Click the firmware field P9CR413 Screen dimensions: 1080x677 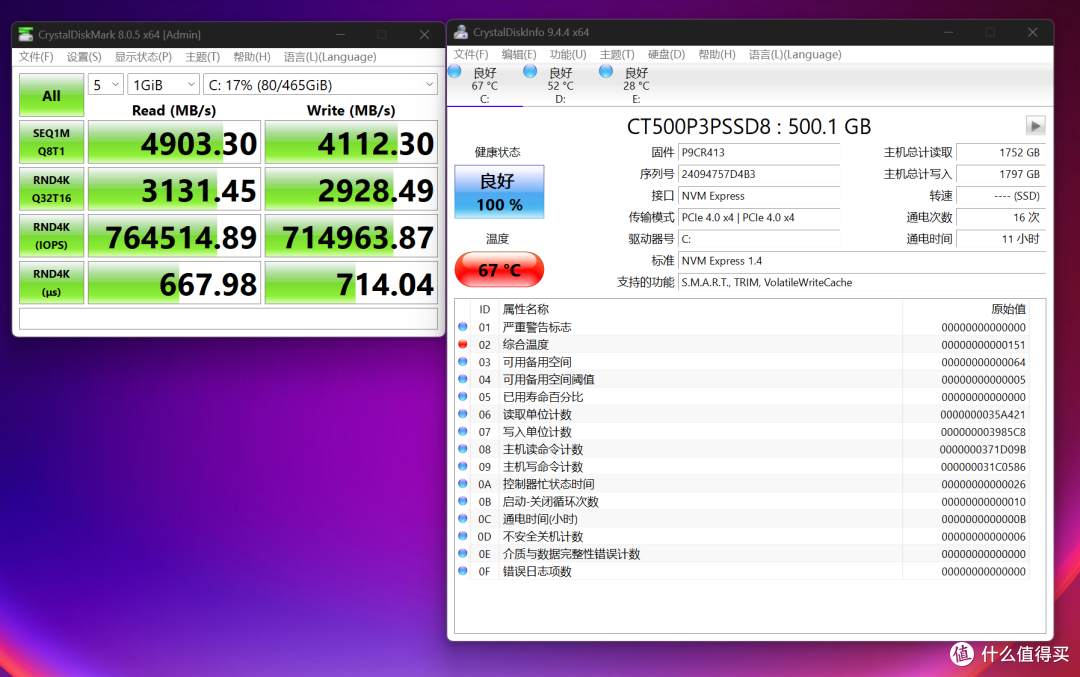pos(759,153)
